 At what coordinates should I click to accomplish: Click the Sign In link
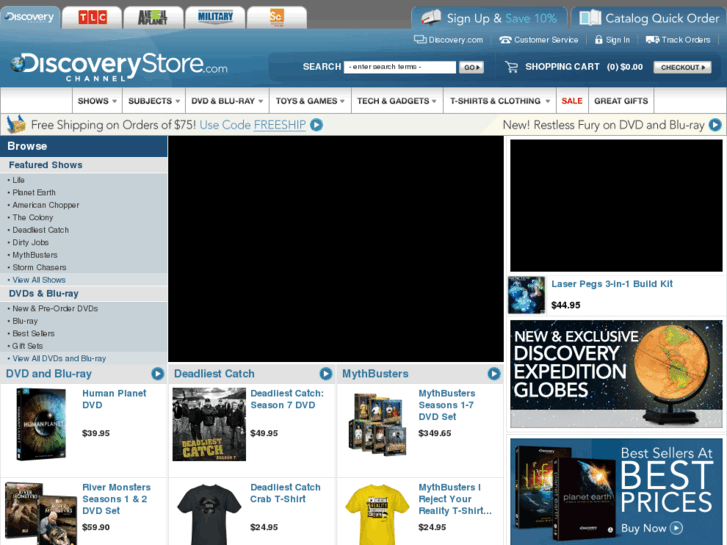click(618, 40)
